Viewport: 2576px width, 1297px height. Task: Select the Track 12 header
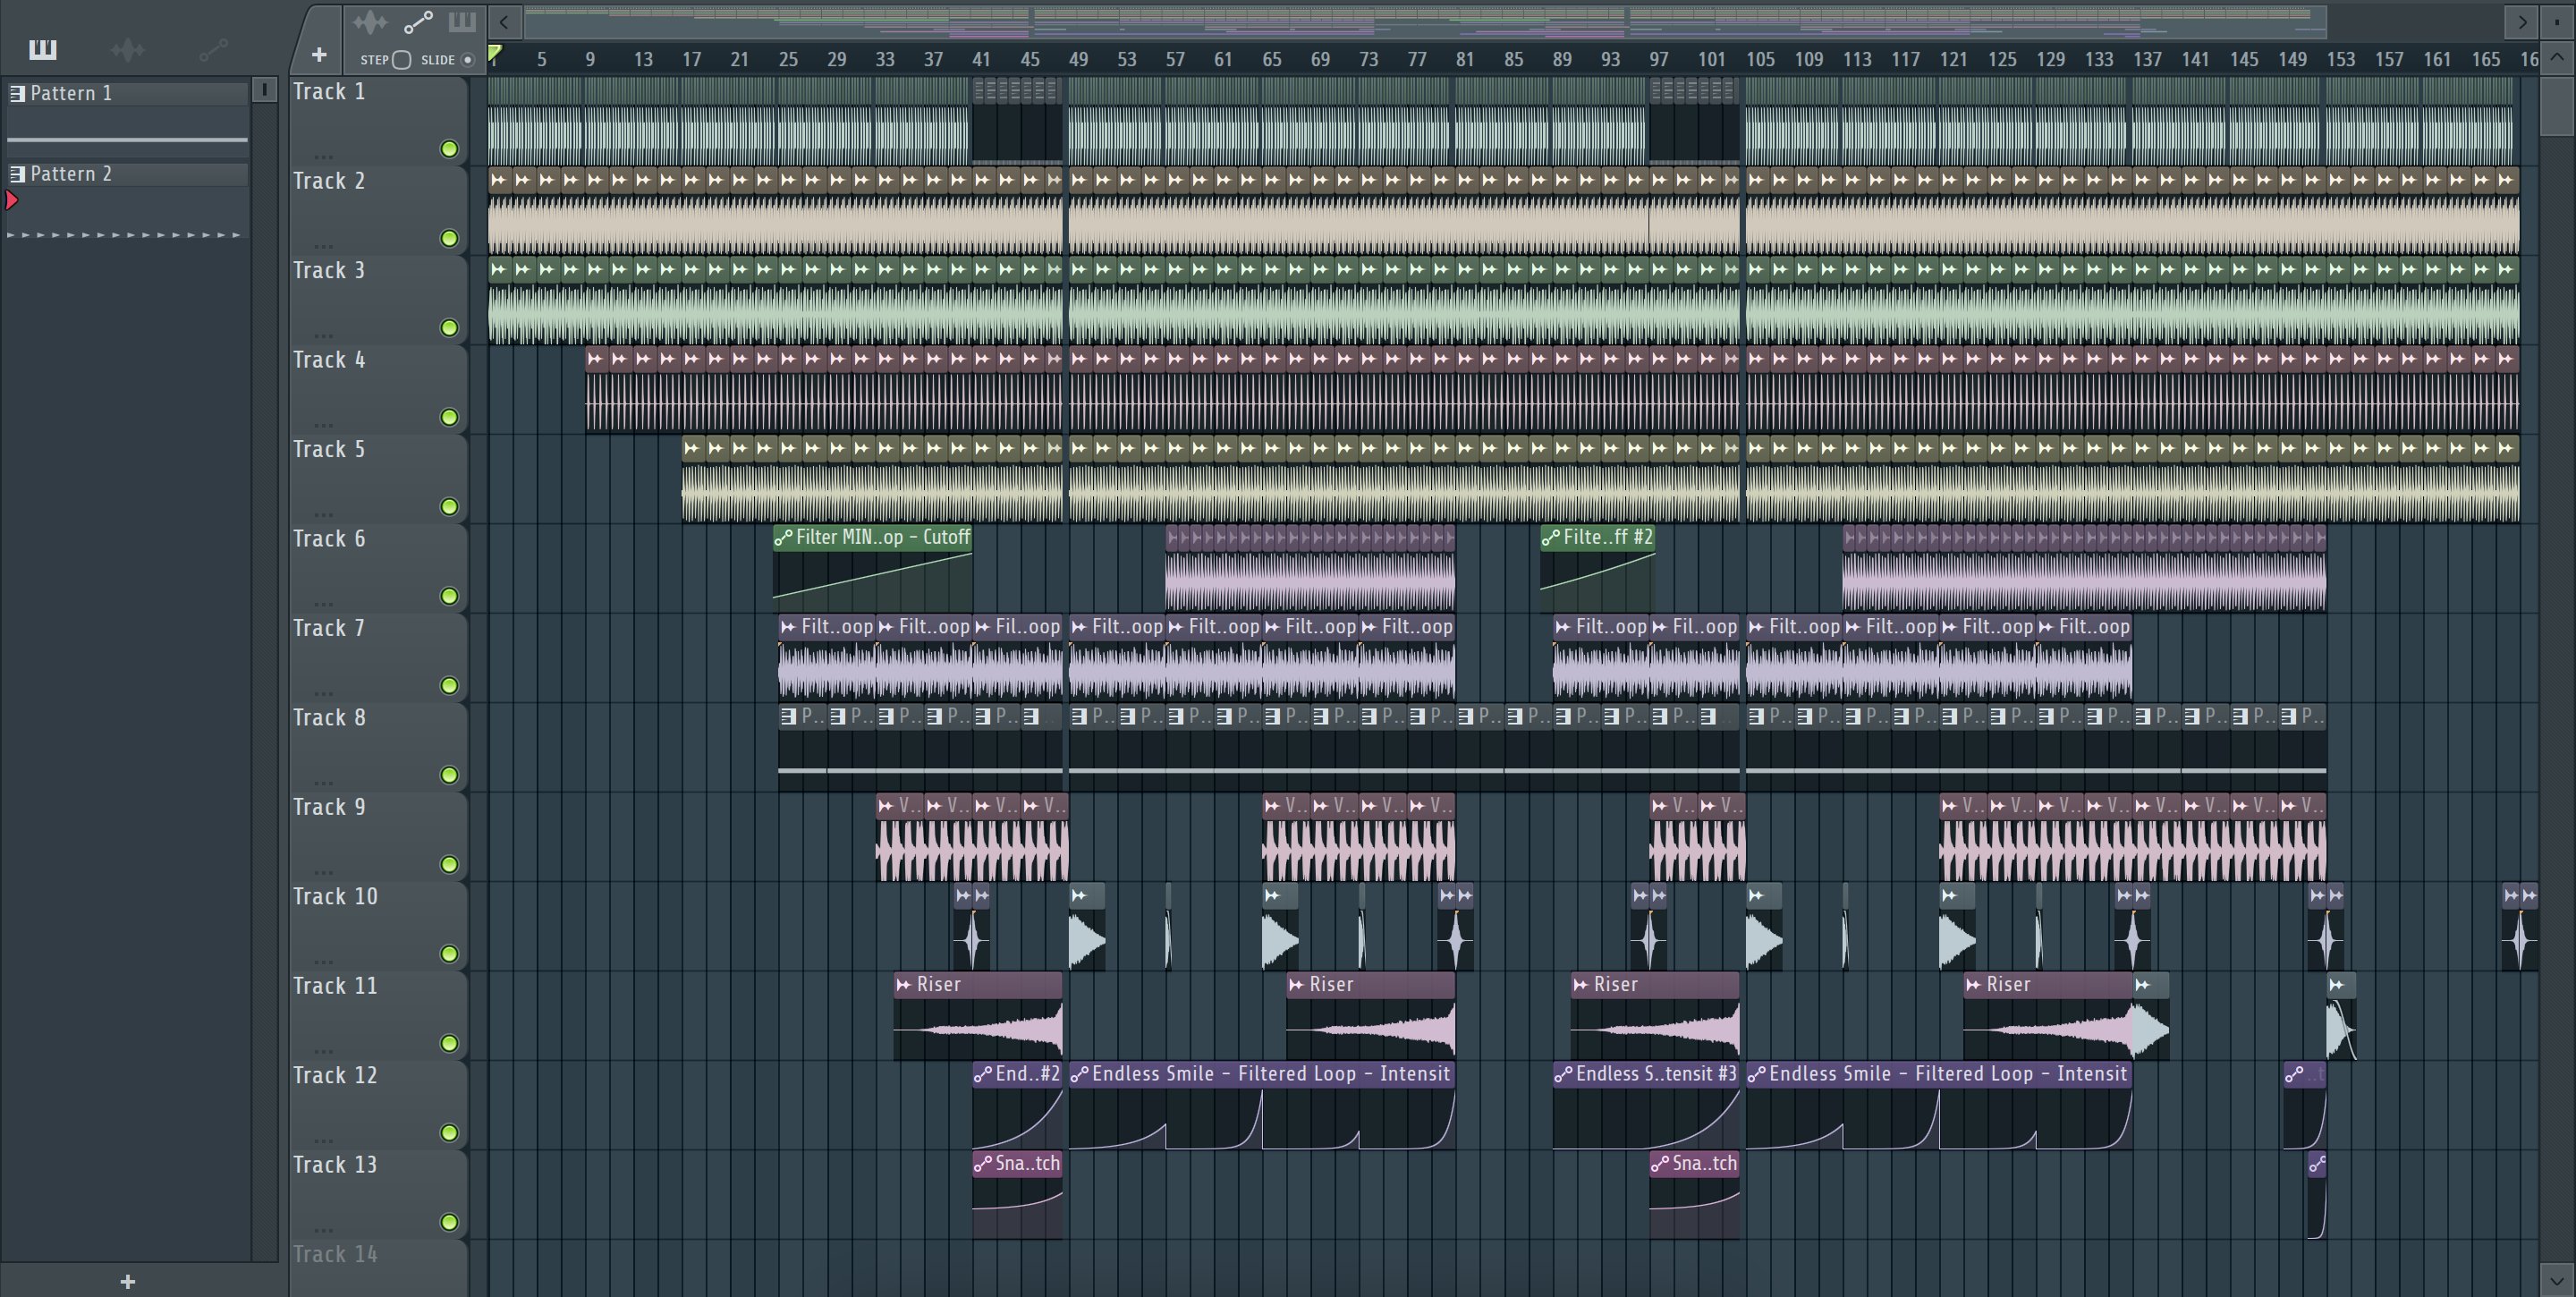tap(378, 1105)
